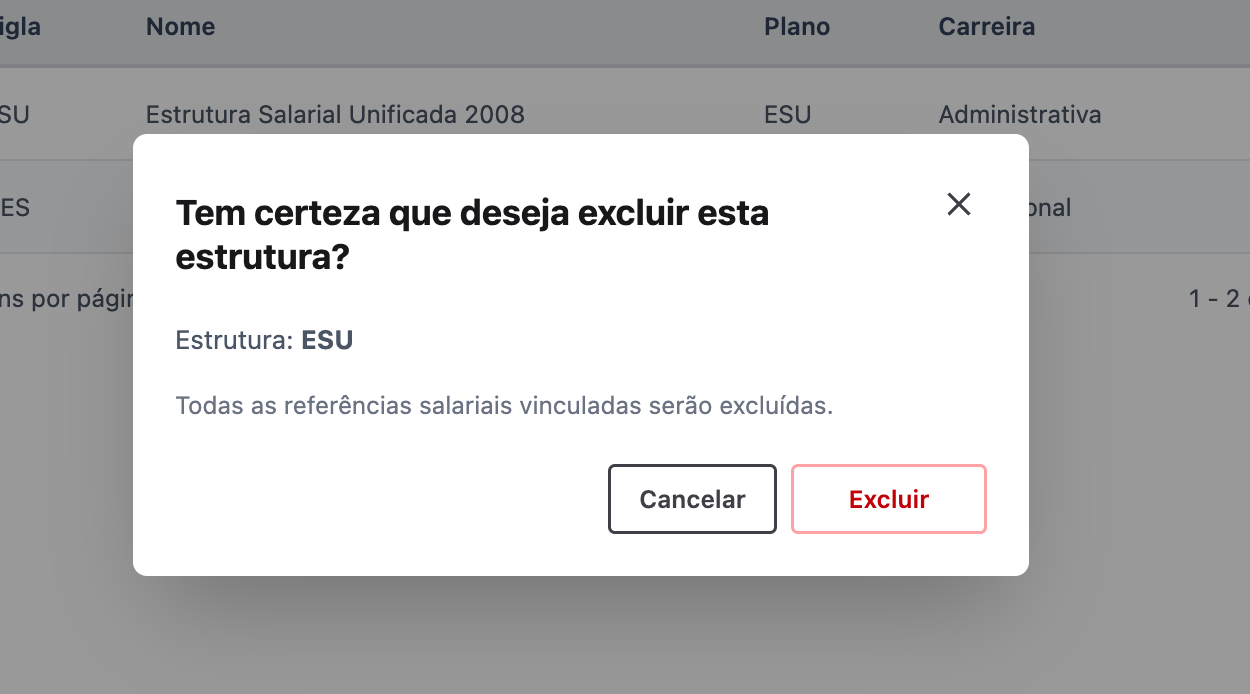1250x694 pixels.
Task: Sort by the Nome column header
Action: pyautogui.click(x=180, y=26)
